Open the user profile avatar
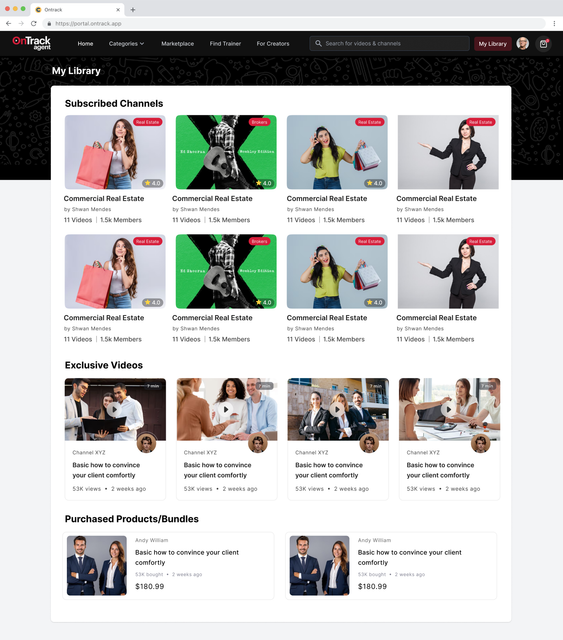The image size is (563, 640). pos(523,43)
